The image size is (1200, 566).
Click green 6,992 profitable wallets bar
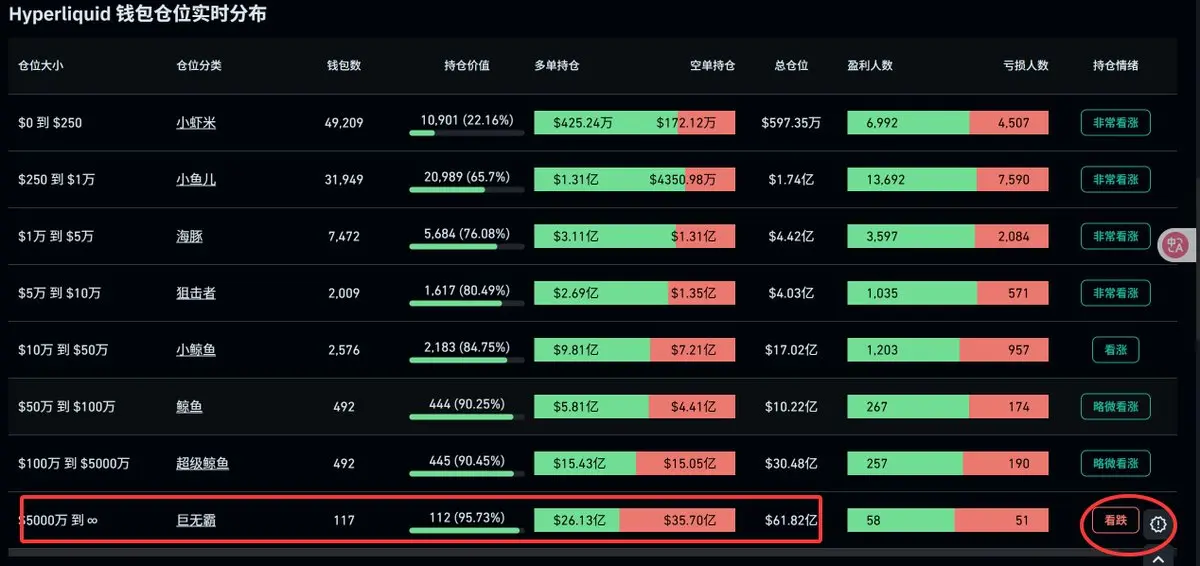[908, 123]
